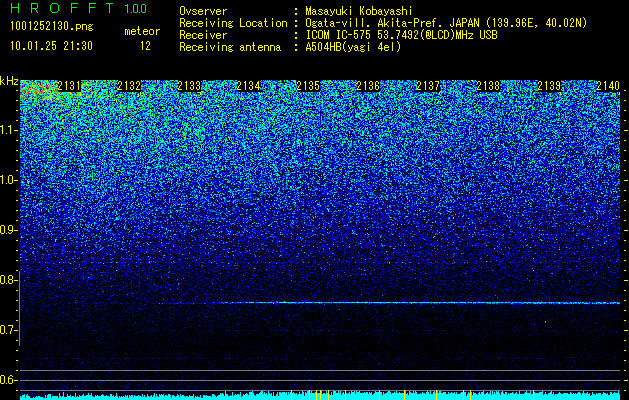The height and width of the screenshot is (400, 629).
Task: Click the 0.7 frequency axis value
Action: click(9, 330)
